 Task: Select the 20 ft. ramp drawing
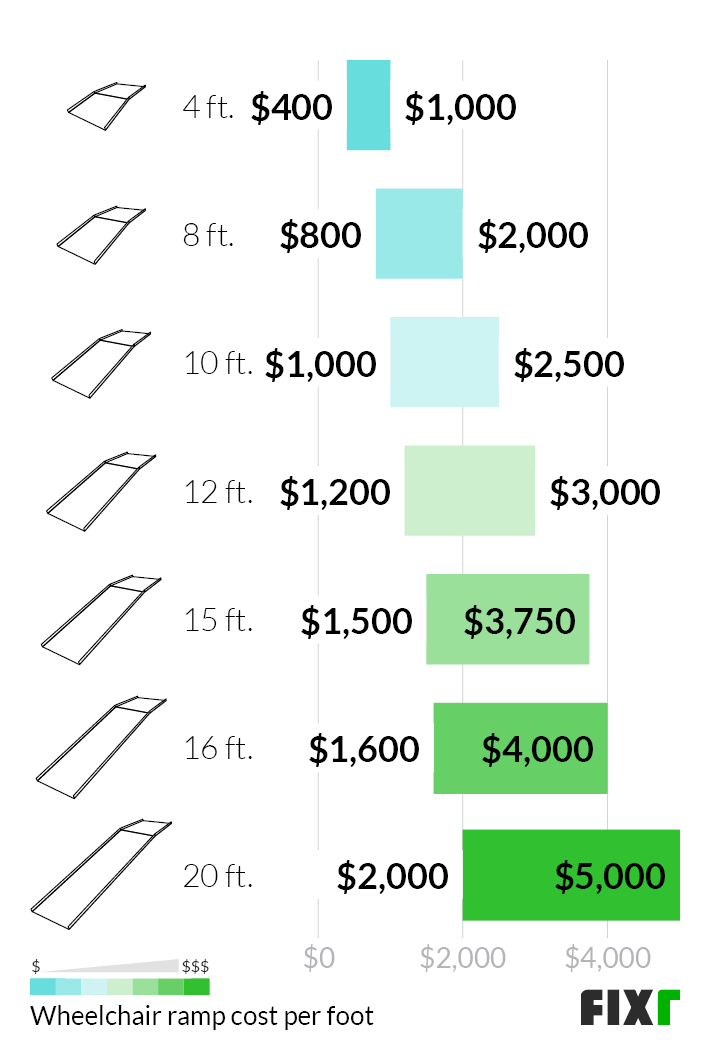[102, 875]
